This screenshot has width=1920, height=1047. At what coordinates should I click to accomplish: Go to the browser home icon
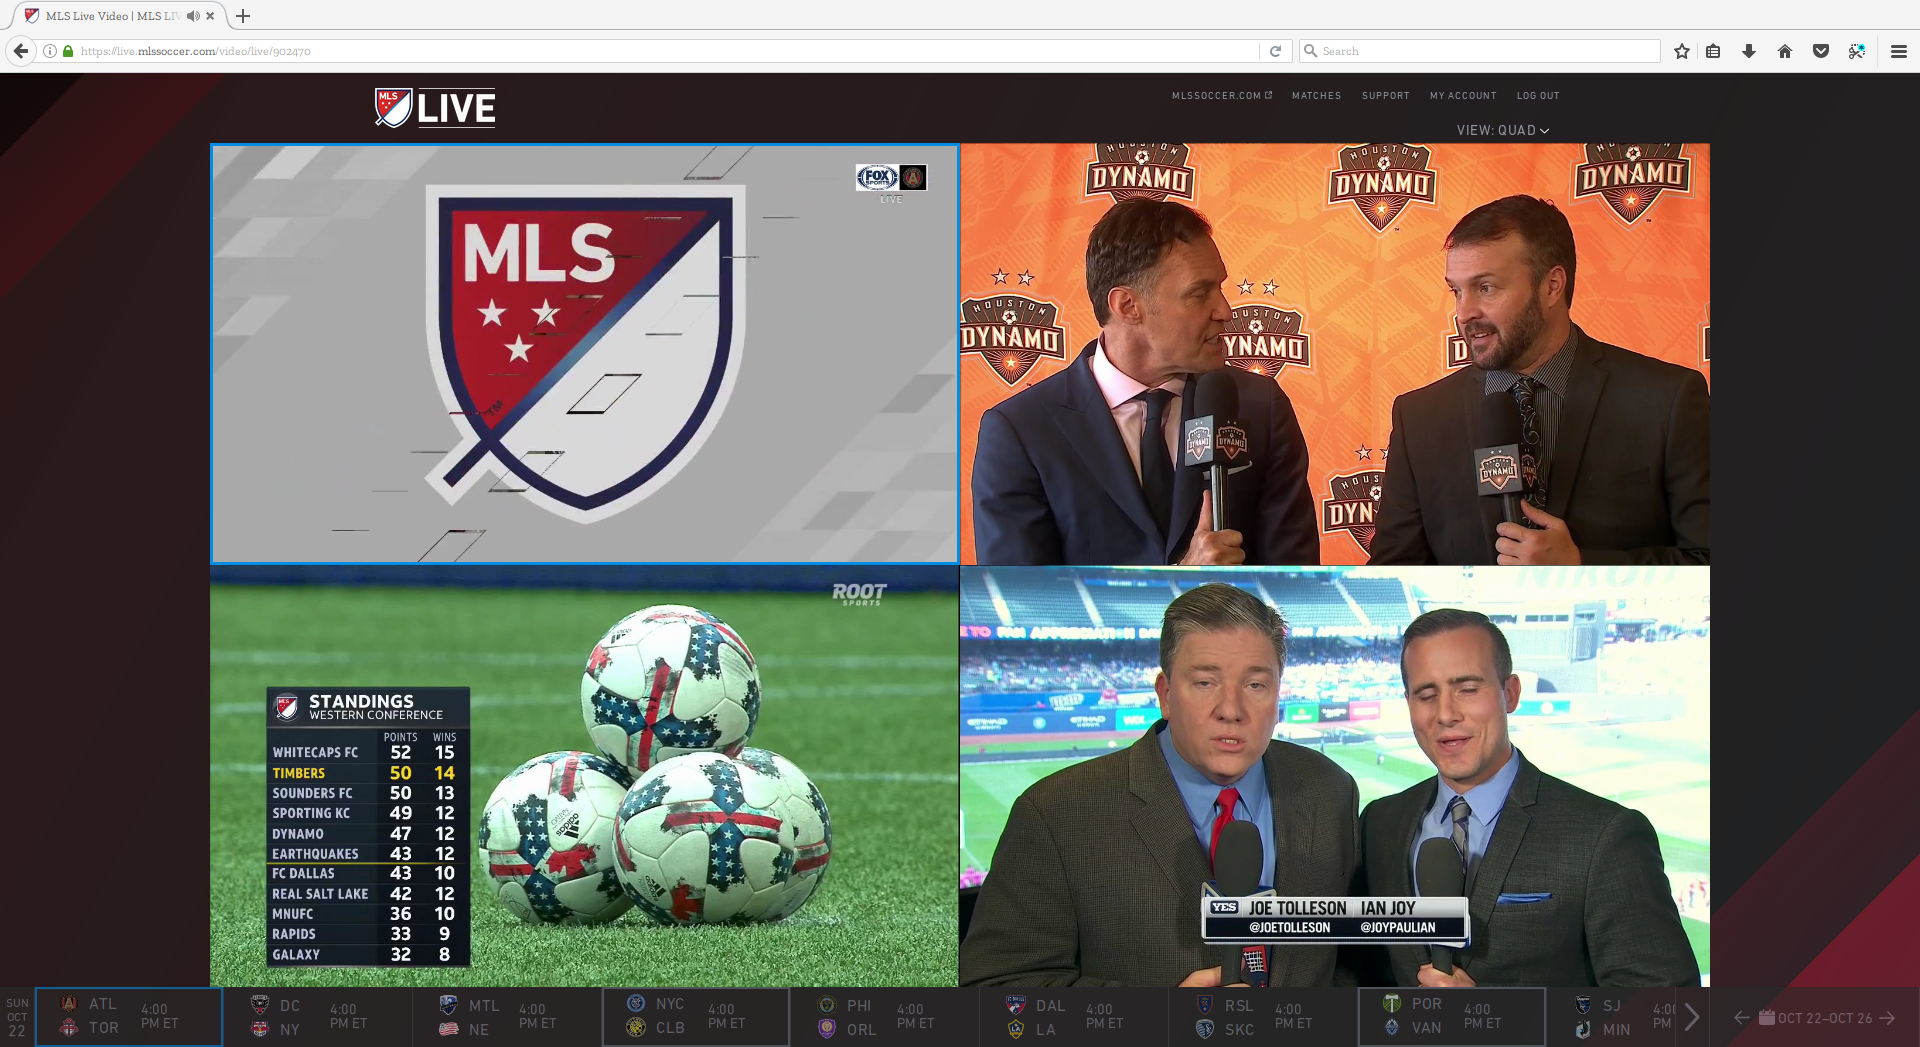click(x=1785, y=51)
